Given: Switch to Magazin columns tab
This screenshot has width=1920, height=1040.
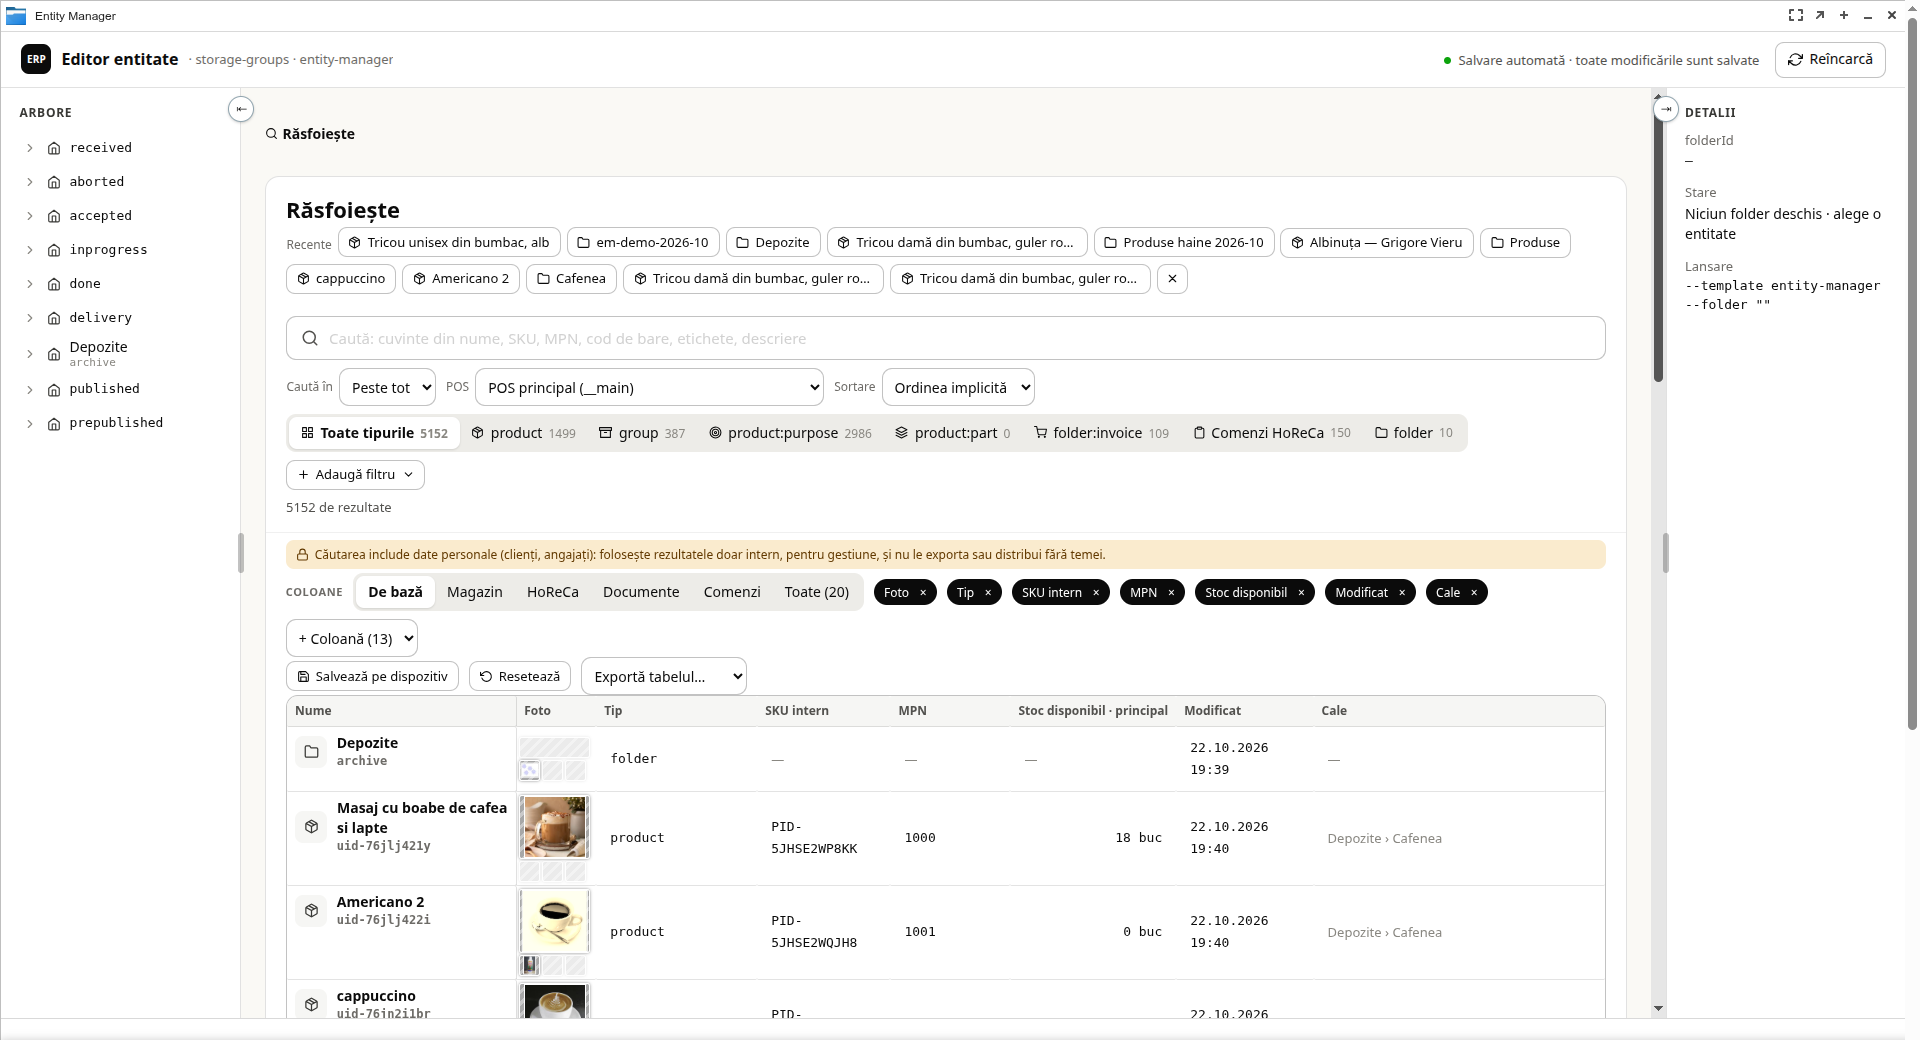Looking at the screenshot, I should click(x=475, y=592).
